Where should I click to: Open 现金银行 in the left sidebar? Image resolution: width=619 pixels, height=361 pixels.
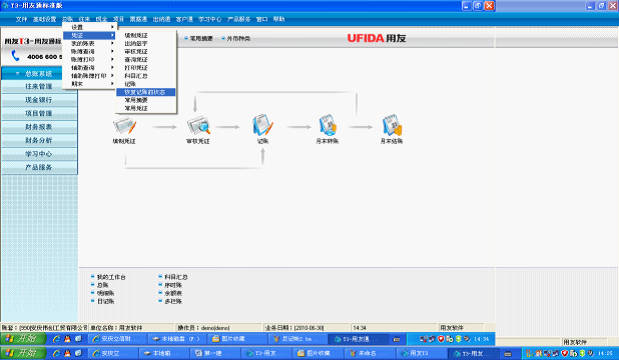point(39,100)
